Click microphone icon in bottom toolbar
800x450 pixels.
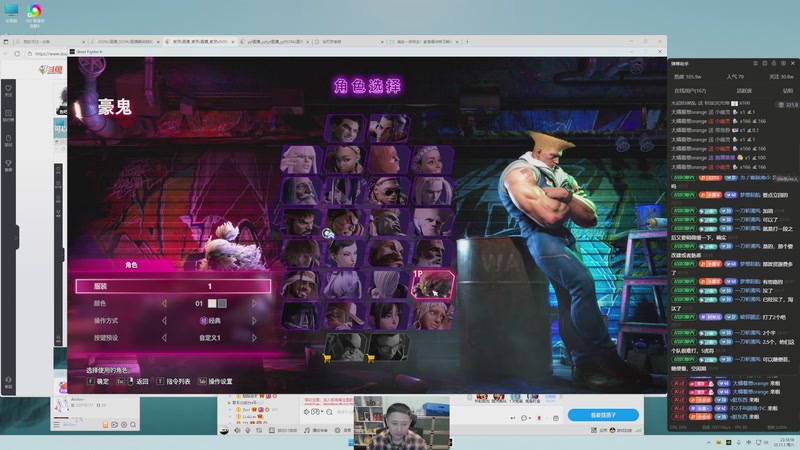point(248,431)
